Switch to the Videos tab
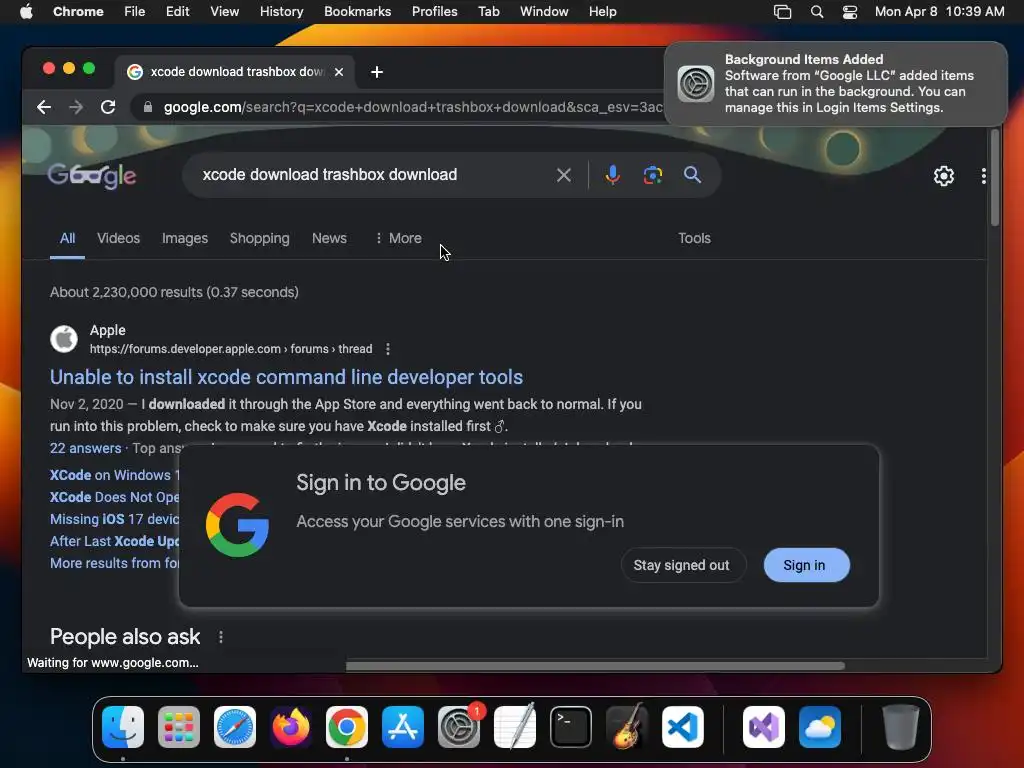 click(118, 238)
